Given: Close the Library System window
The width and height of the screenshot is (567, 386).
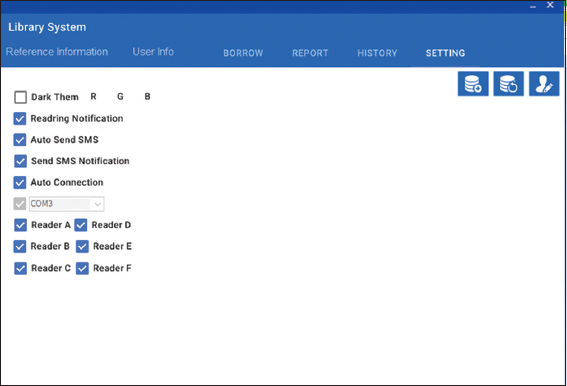Looking at the screenshot, I should (550, 5).
